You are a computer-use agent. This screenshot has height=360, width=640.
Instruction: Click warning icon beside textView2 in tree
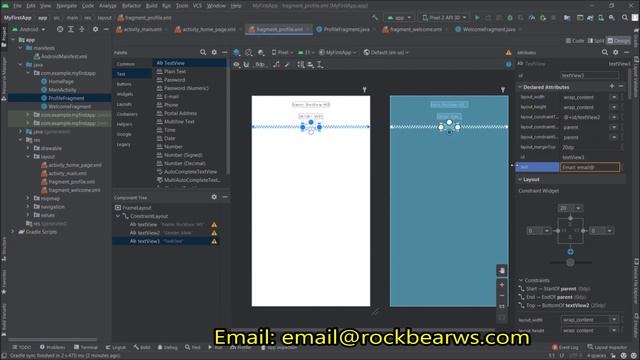pos(214,233)
